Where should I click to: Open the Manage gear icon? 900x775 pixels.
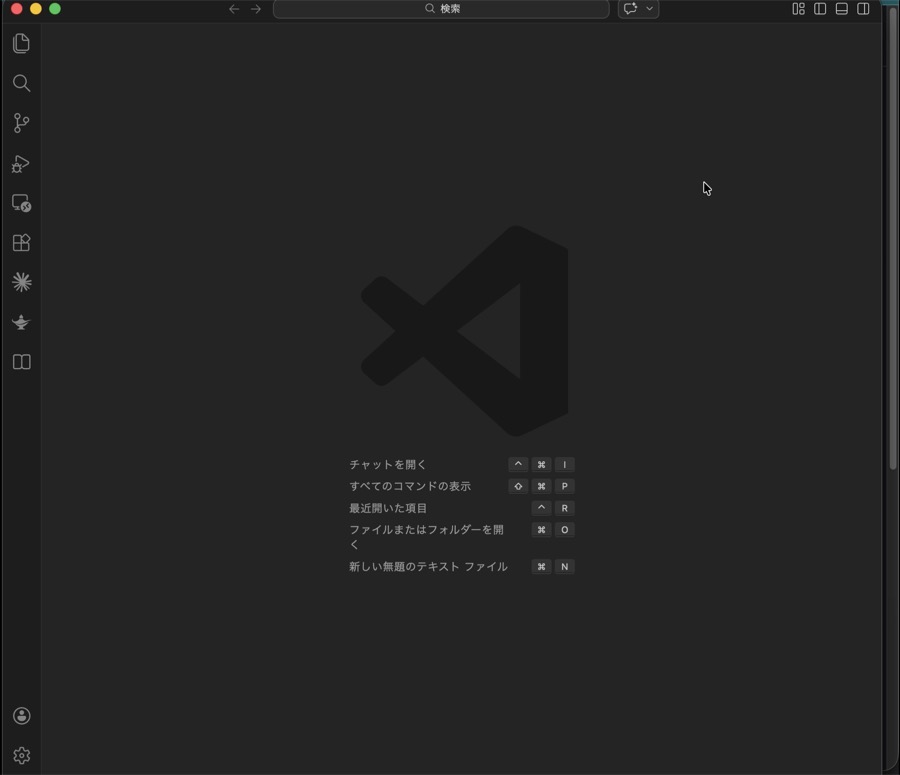(x=21, y=755)
